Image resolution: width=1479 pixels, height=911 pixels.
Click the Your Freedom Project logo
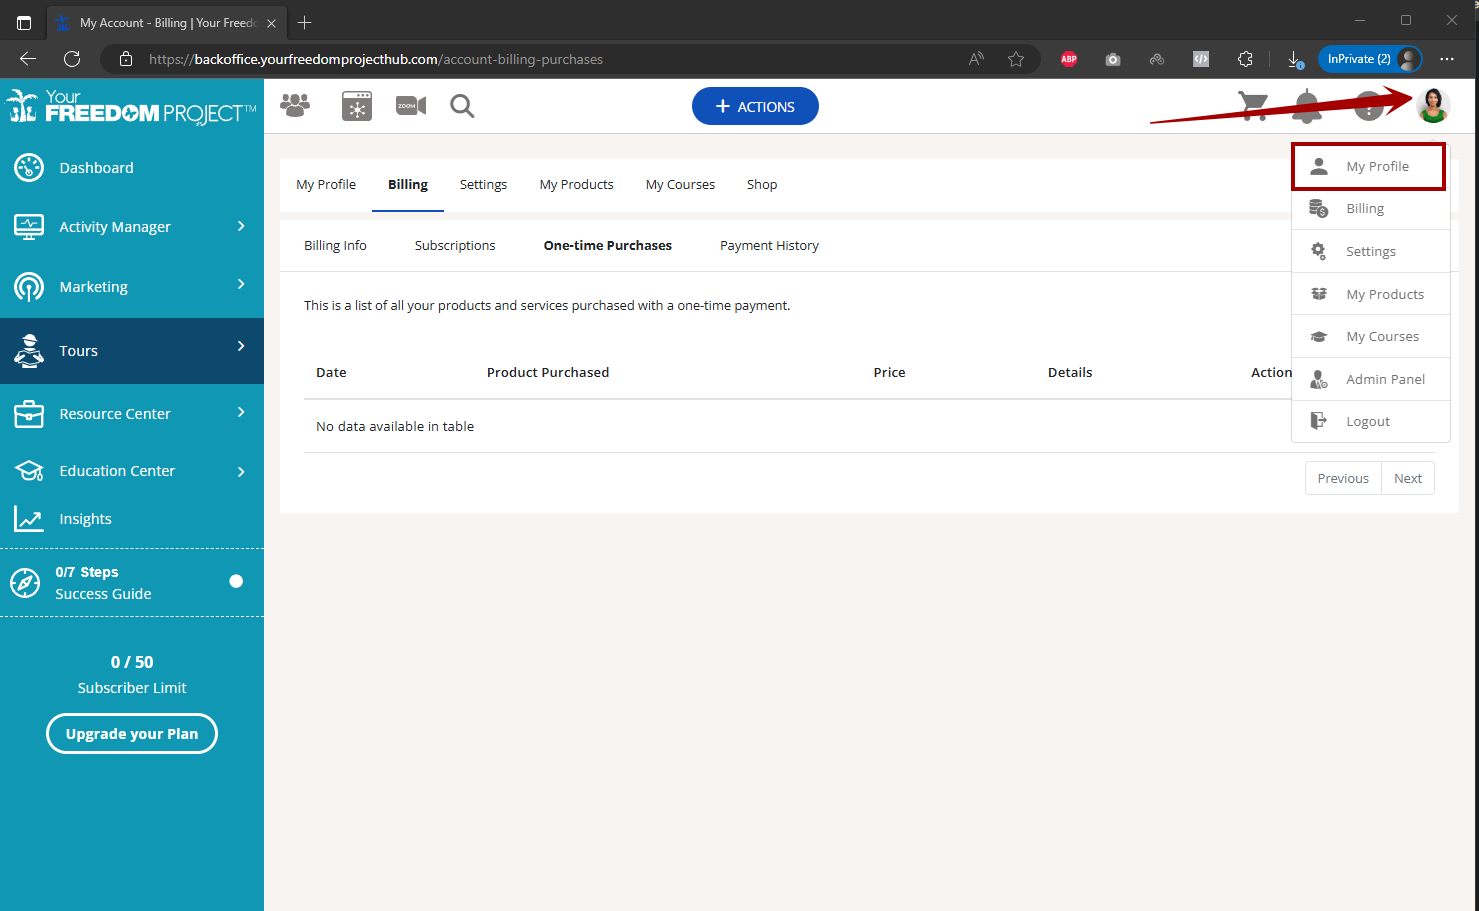click(x=131, y=107)
